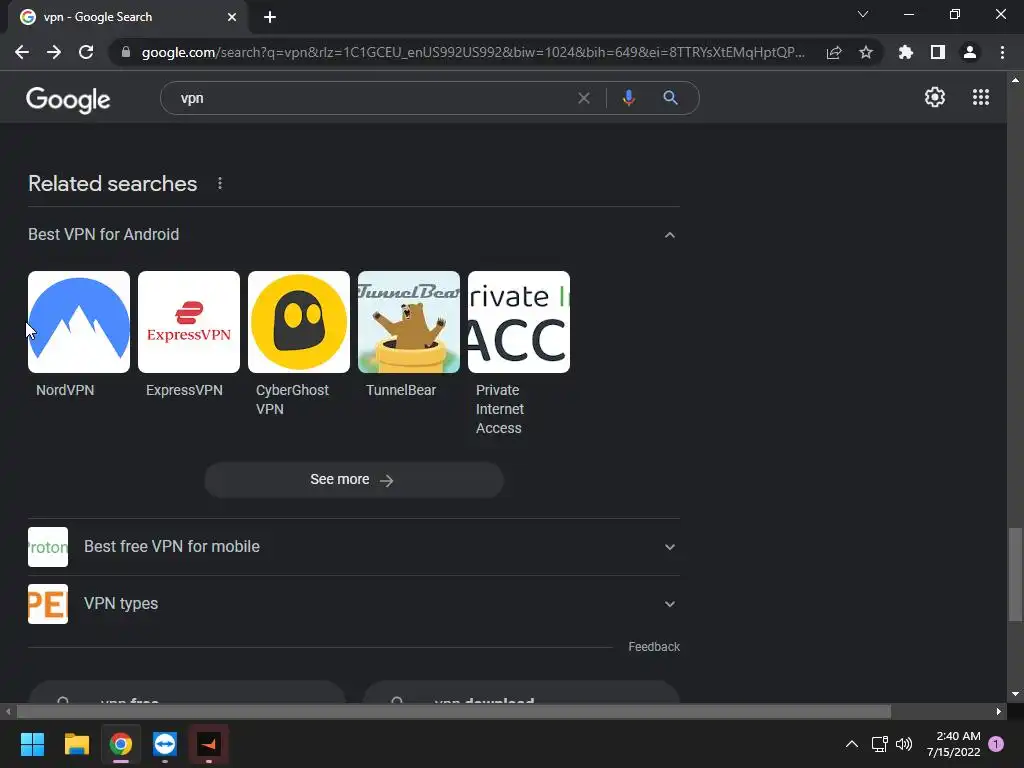1024x768 pixels.
Task: Open the Extensions puzzle menu
Action: click(x=906, y=52)
